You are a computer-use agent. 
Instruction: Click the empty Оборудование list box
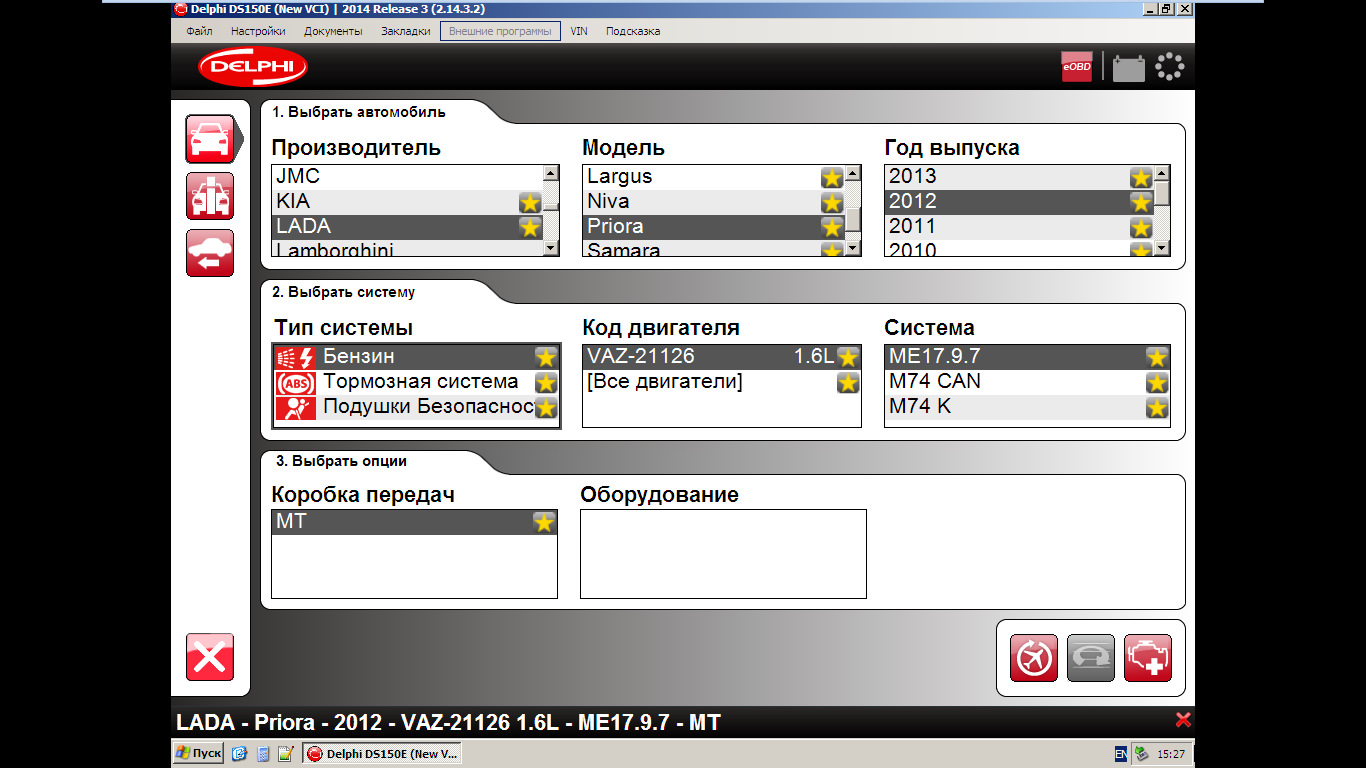point(723,554)
